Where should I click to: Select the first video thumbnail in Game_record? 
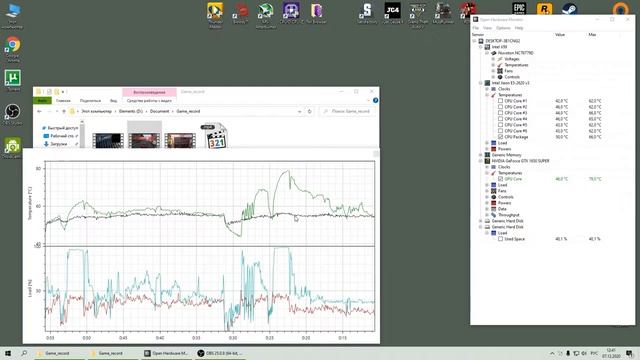pyautogui.click(x=108, y=140)
